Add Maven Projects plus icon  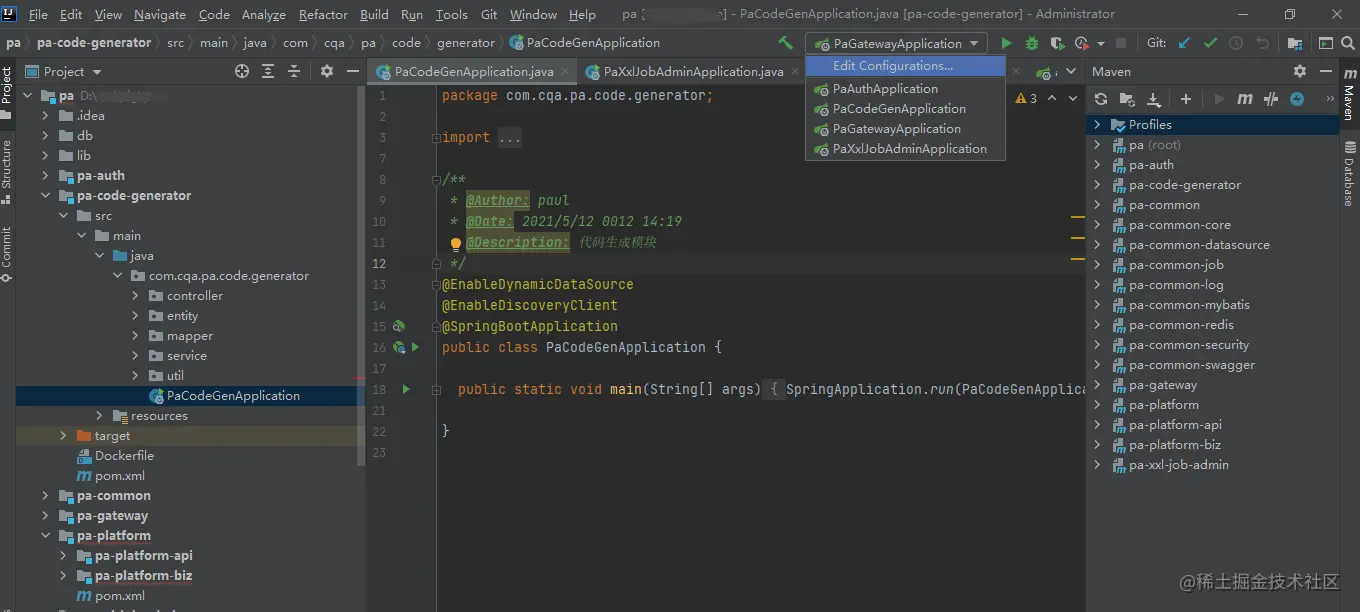coord(1186,99)
